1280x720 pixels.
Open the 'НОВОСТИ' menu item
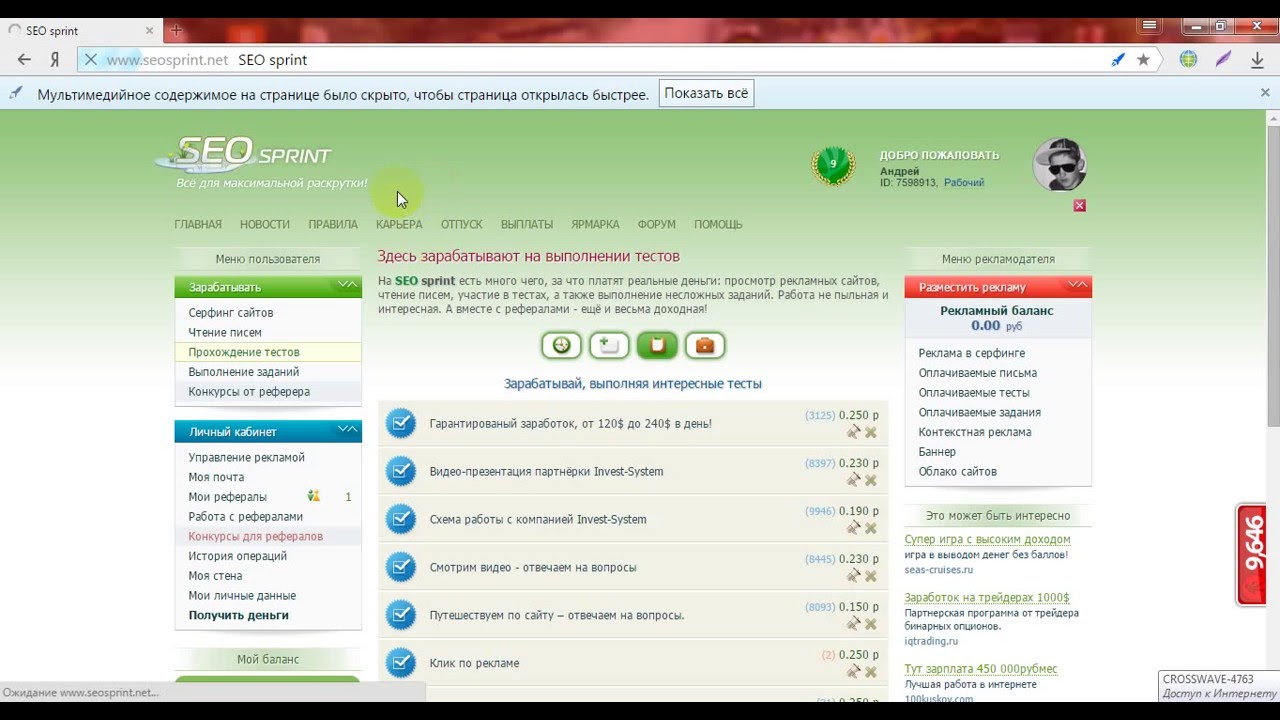tap(265, 224)
